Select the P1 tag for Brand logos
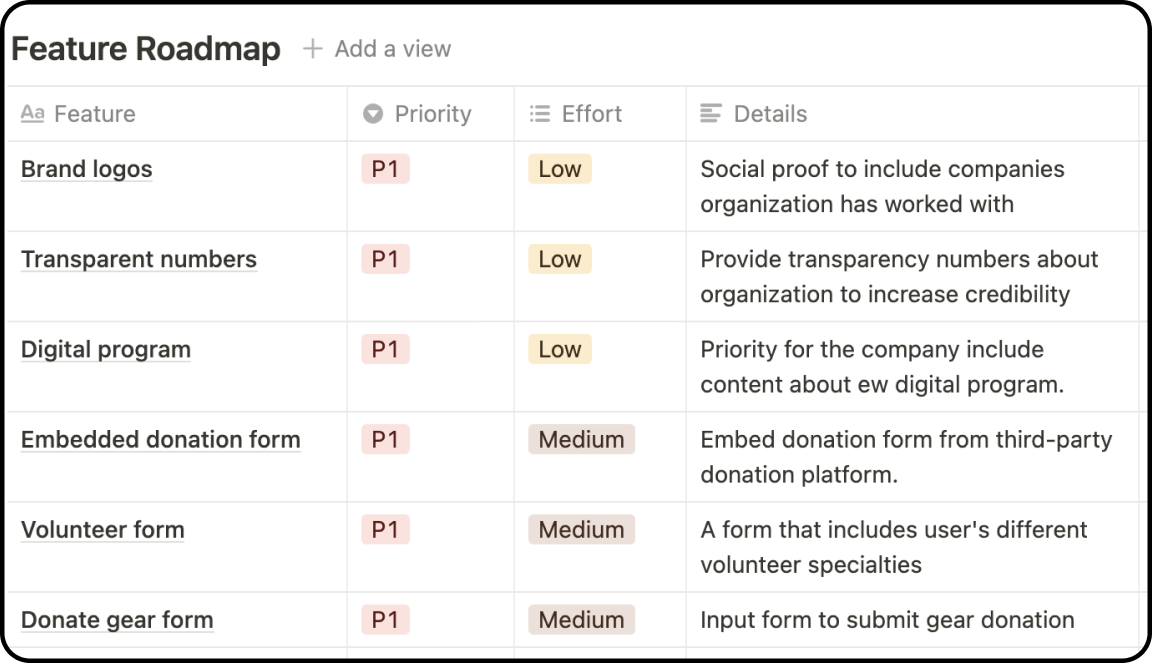This screenshot has width=1152, height=664. click(385, 169)
